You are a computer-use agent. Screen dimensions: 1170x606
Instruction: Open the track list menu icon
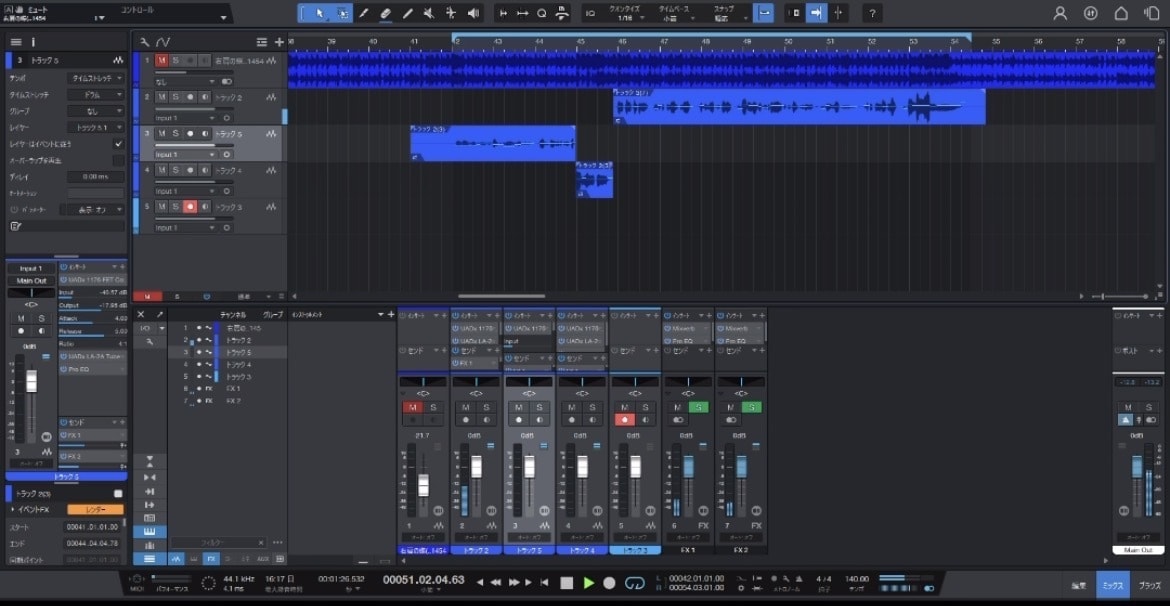click(16, 42)
